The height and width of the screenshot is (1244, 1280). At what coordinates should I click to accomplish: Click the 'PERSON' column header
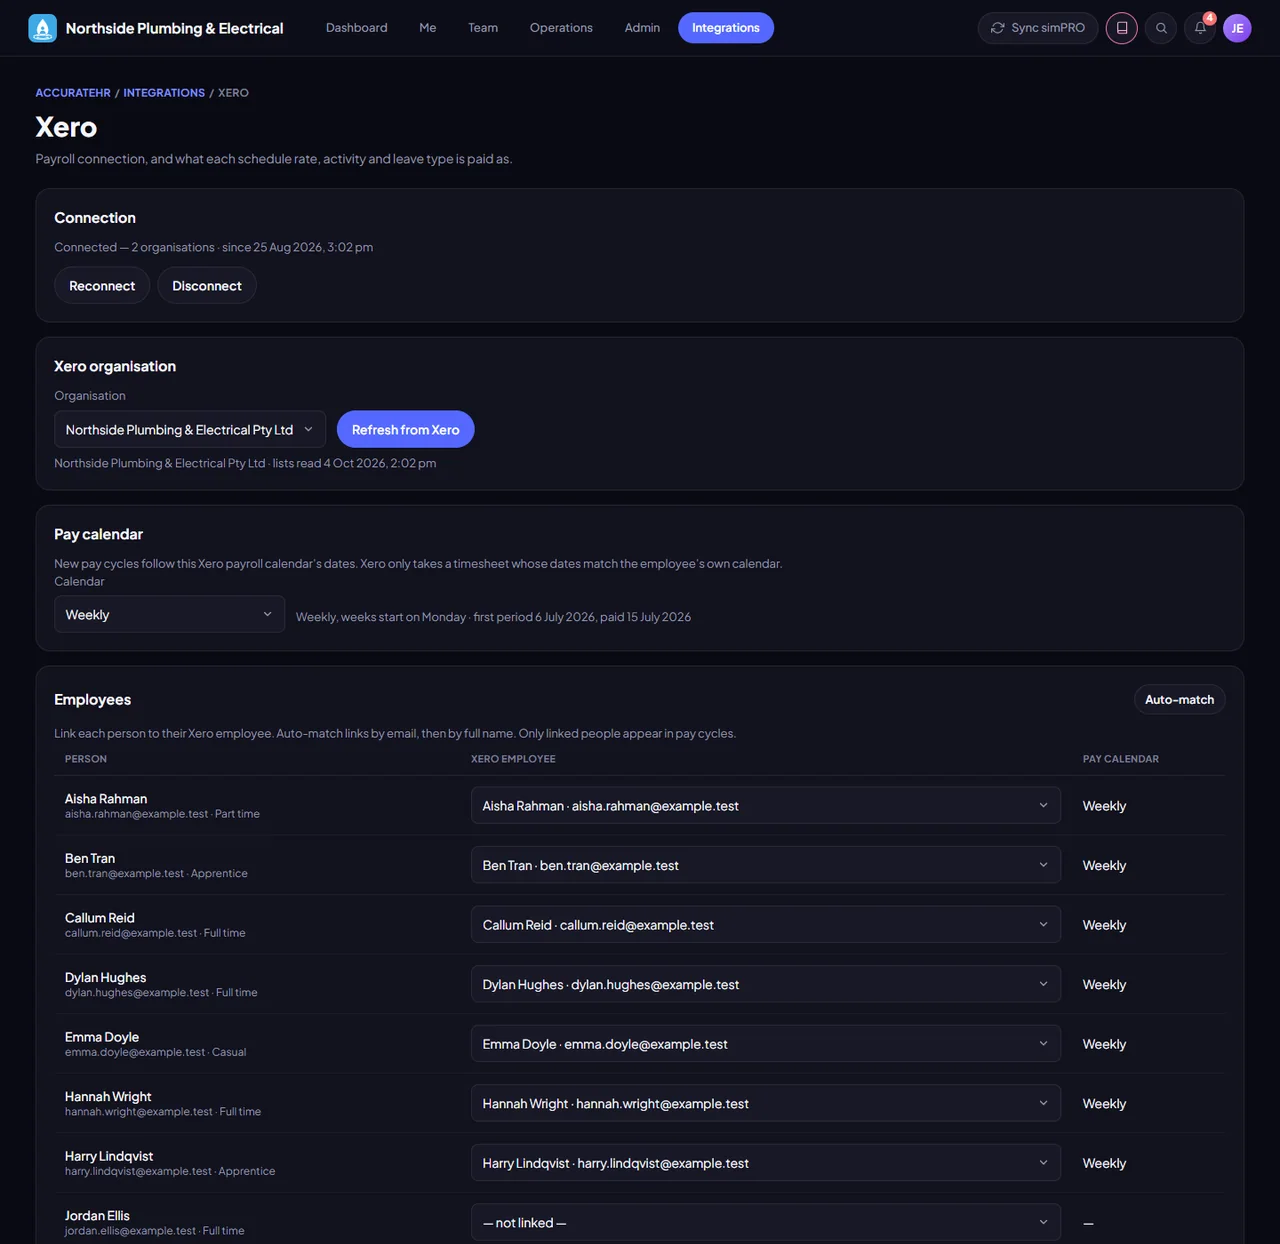pos(86,759)
